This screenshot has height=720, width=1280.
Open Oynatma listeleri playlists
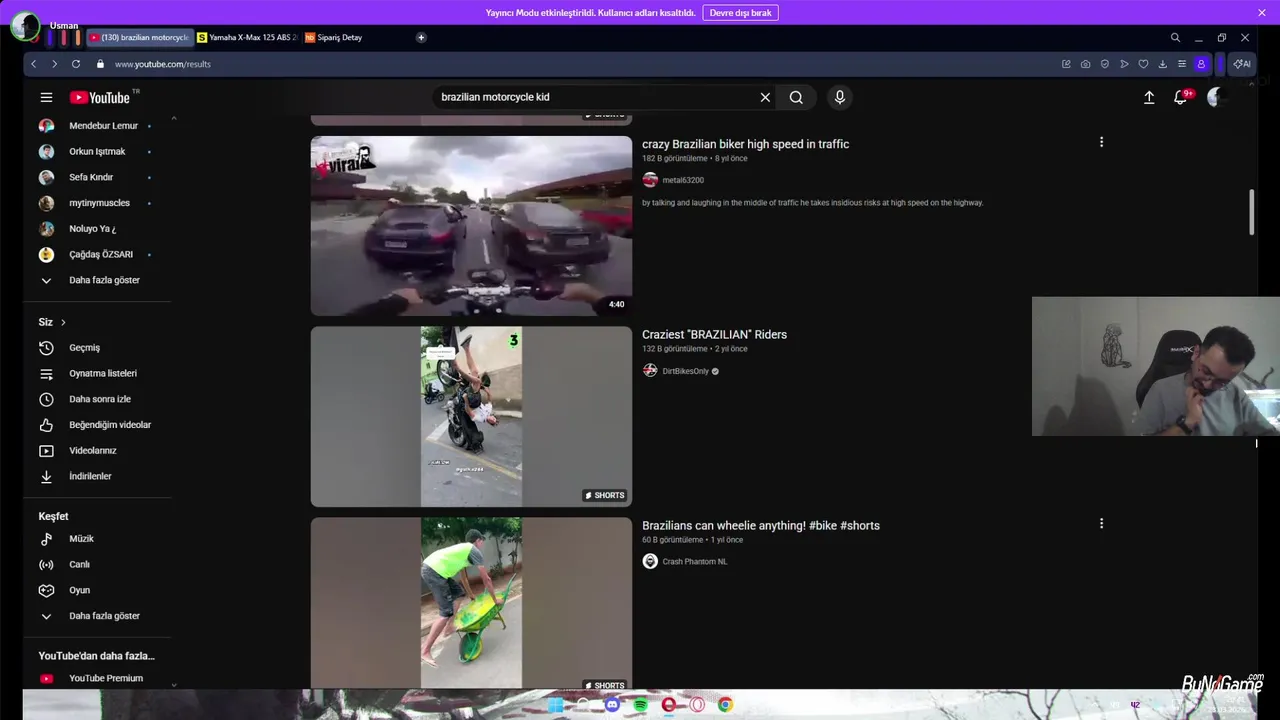coord(103,373)
